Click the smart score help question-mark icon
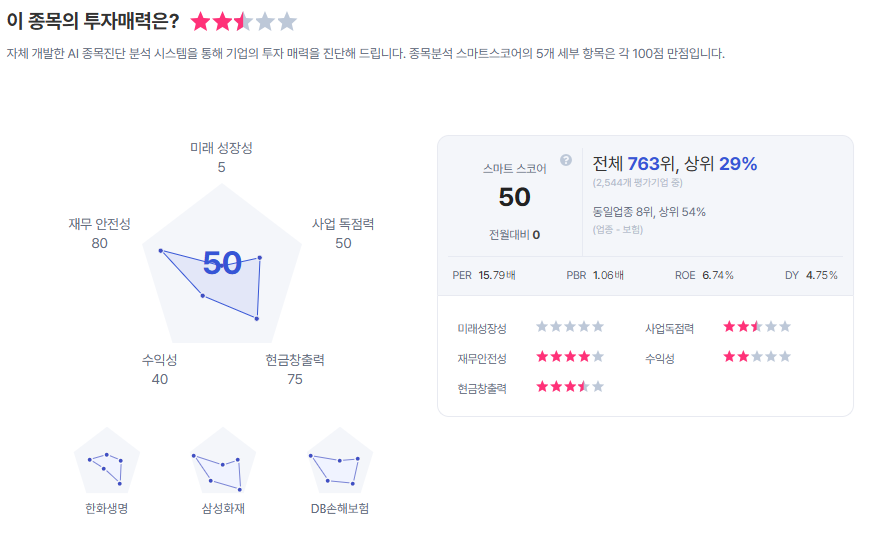The image size is (876, 542). click(566, 160)
